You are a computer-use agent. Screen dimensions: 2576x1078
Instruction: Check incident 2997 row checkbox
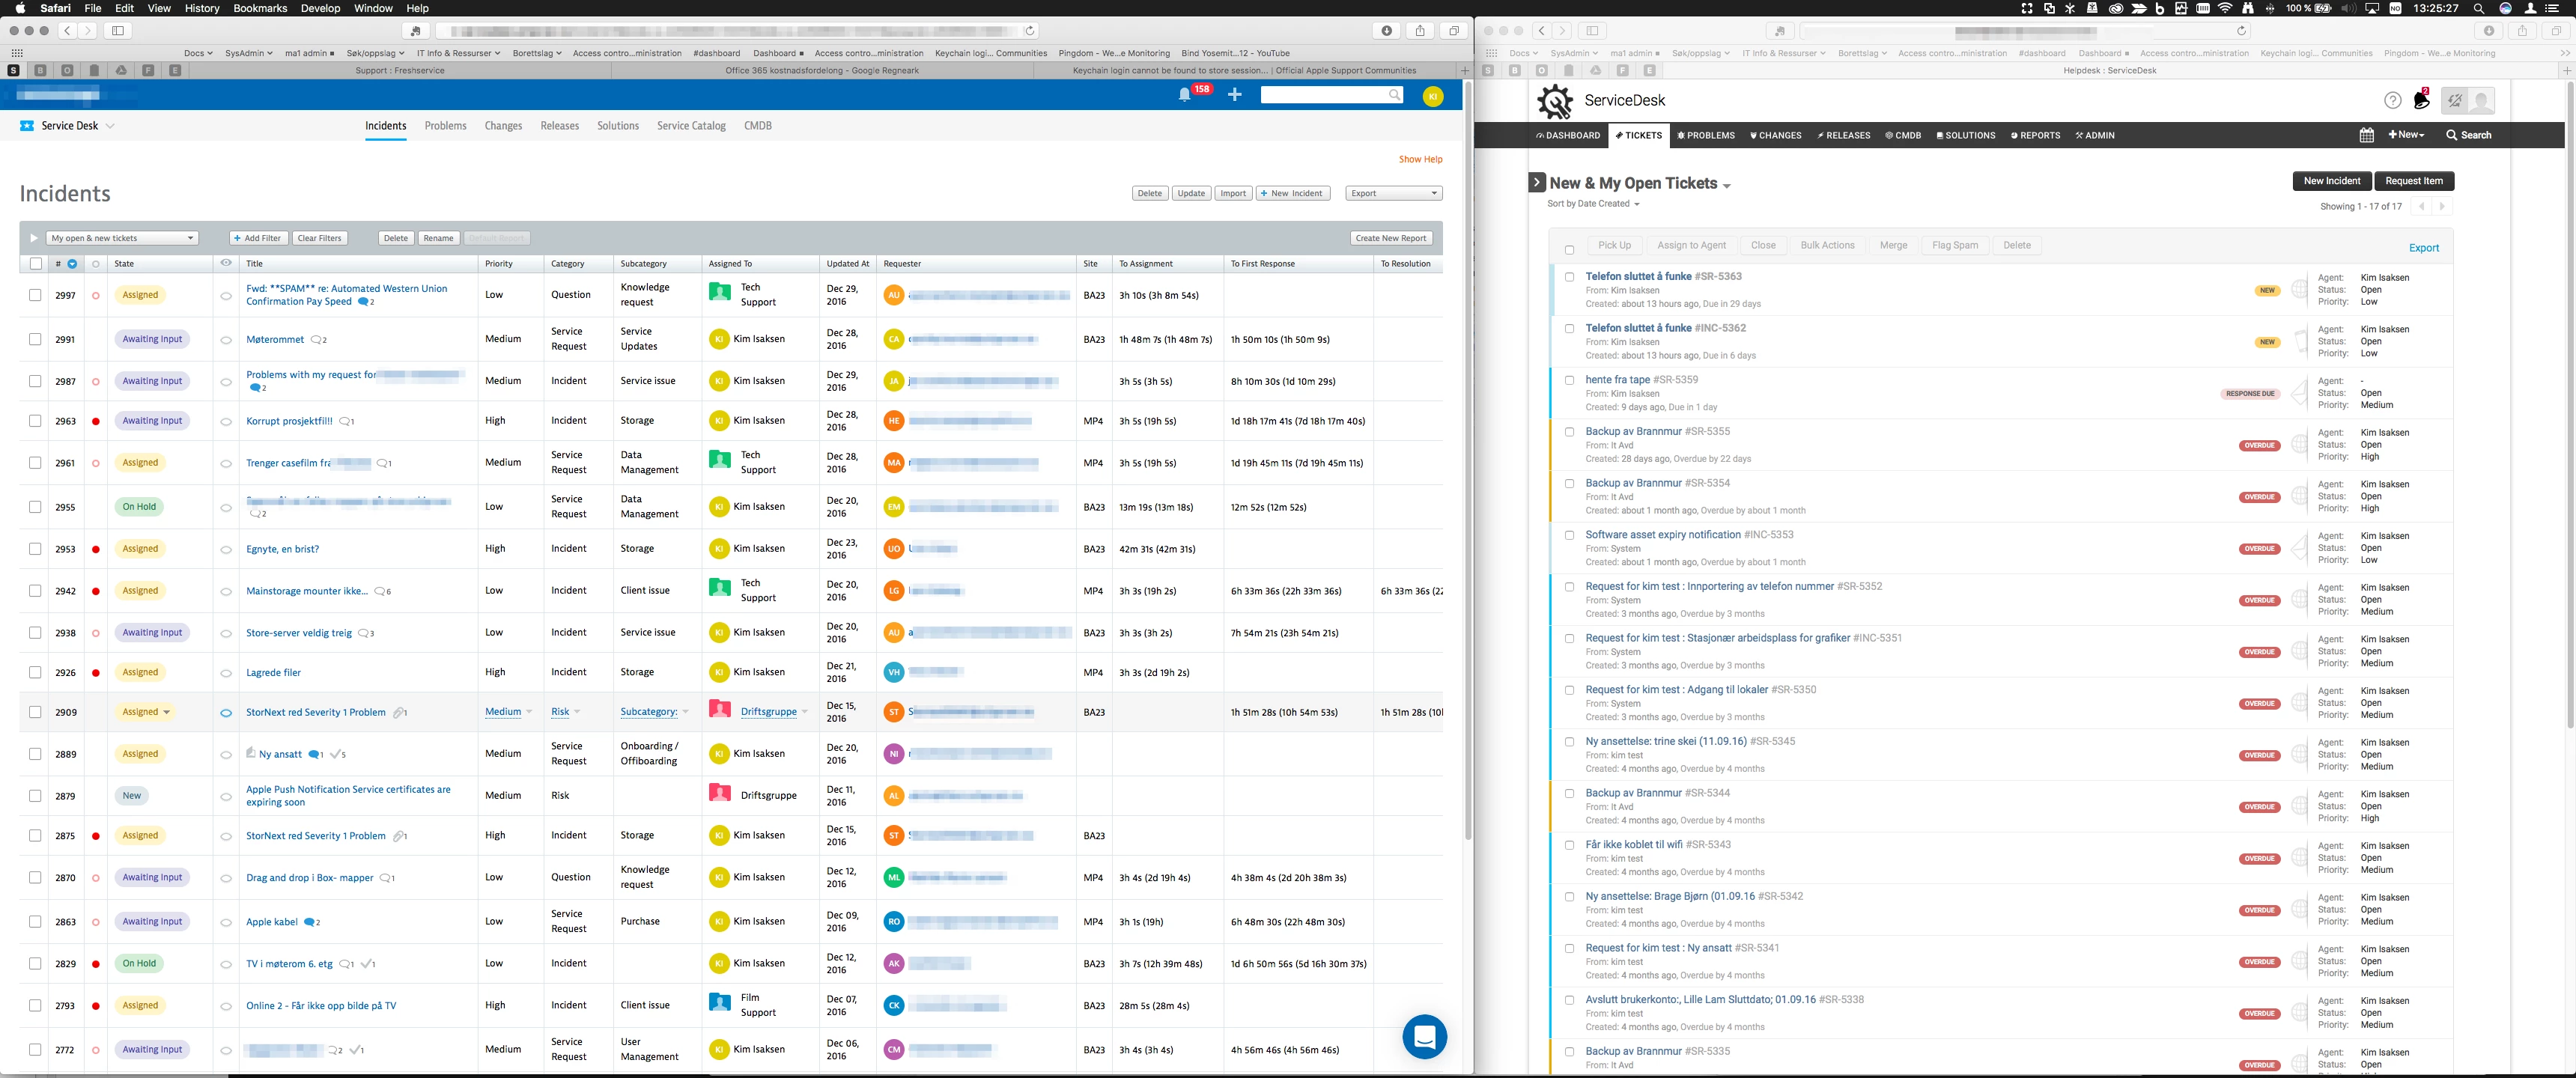tap(35, 295)
